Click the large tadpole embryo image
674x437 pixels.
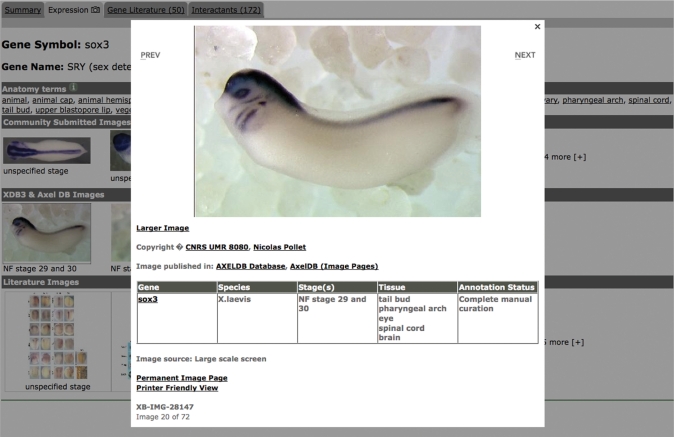click(337, 121)
